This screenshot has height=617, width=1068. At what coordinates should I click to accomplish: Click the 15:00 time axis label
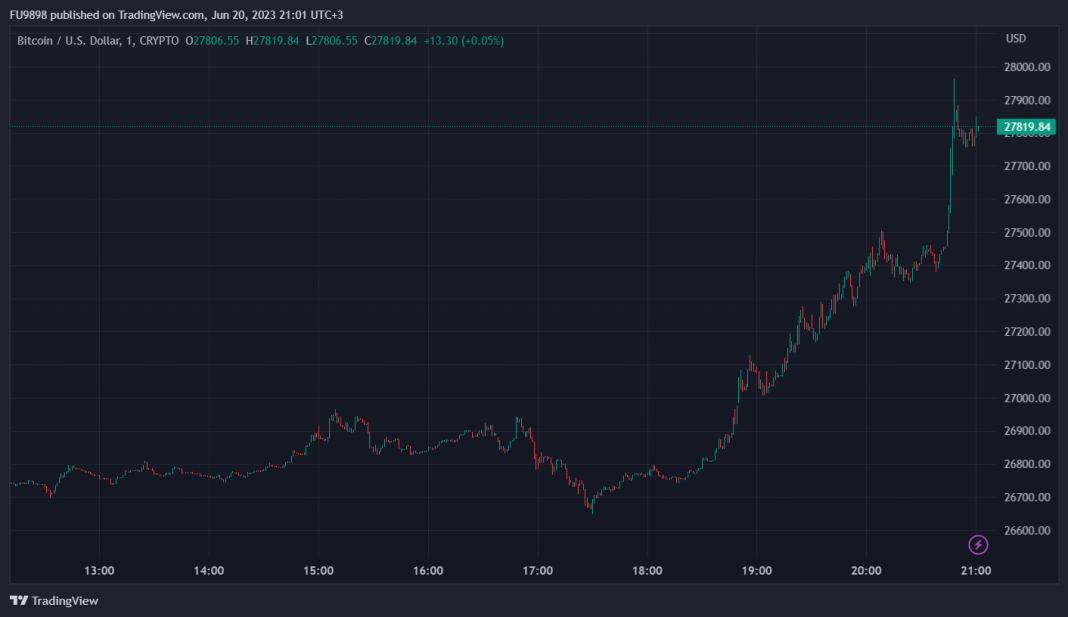click(318, 571)
